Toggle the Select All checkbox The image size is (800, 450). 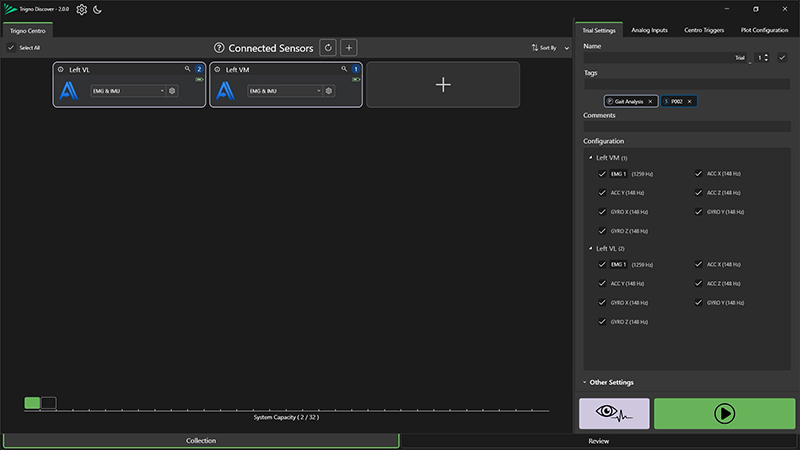11,47
